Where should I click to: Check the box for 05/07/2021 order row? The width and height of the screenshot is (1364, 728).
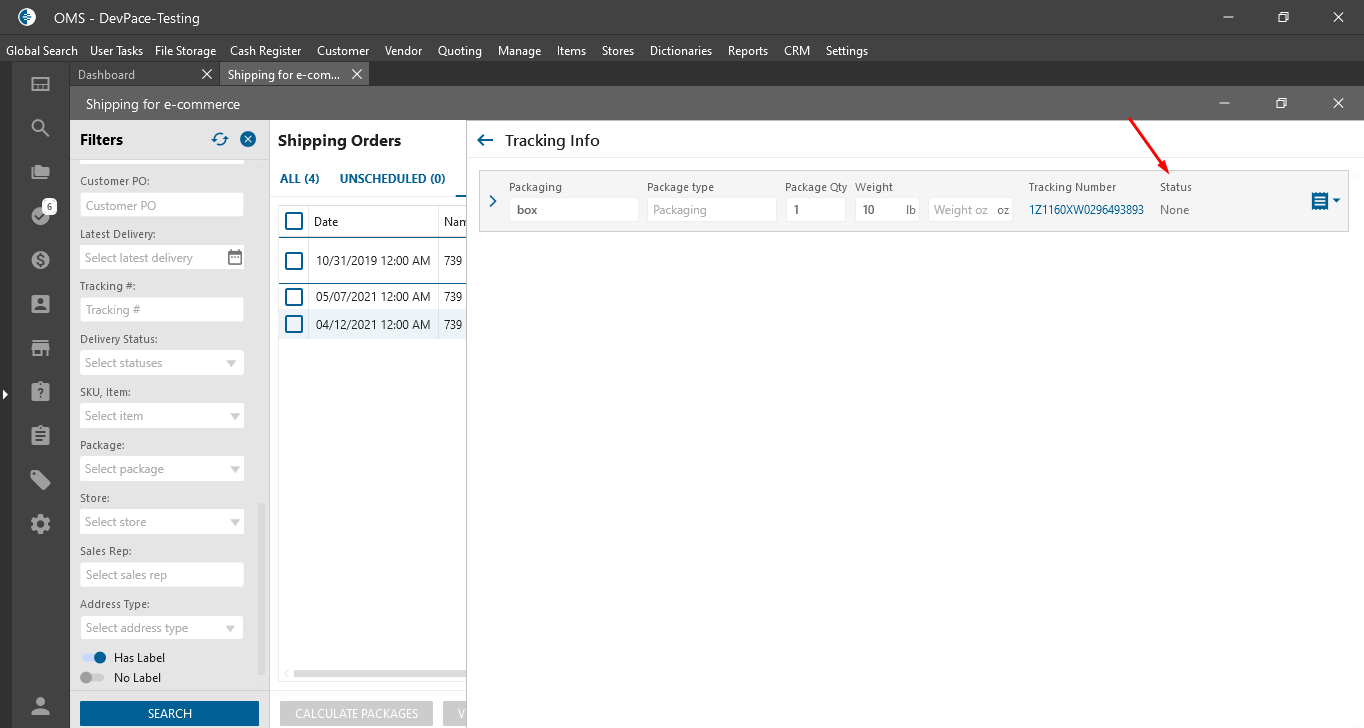294,297
